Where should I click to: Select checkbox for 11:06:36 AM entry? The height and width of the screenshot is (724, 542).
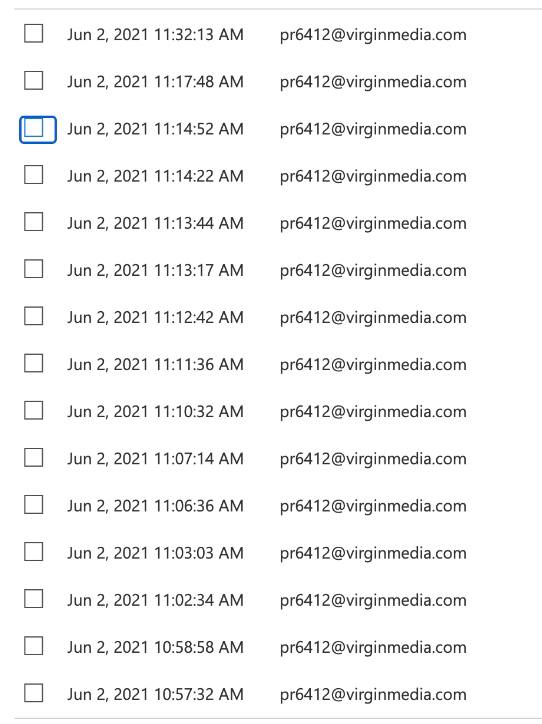coord(34,505)
